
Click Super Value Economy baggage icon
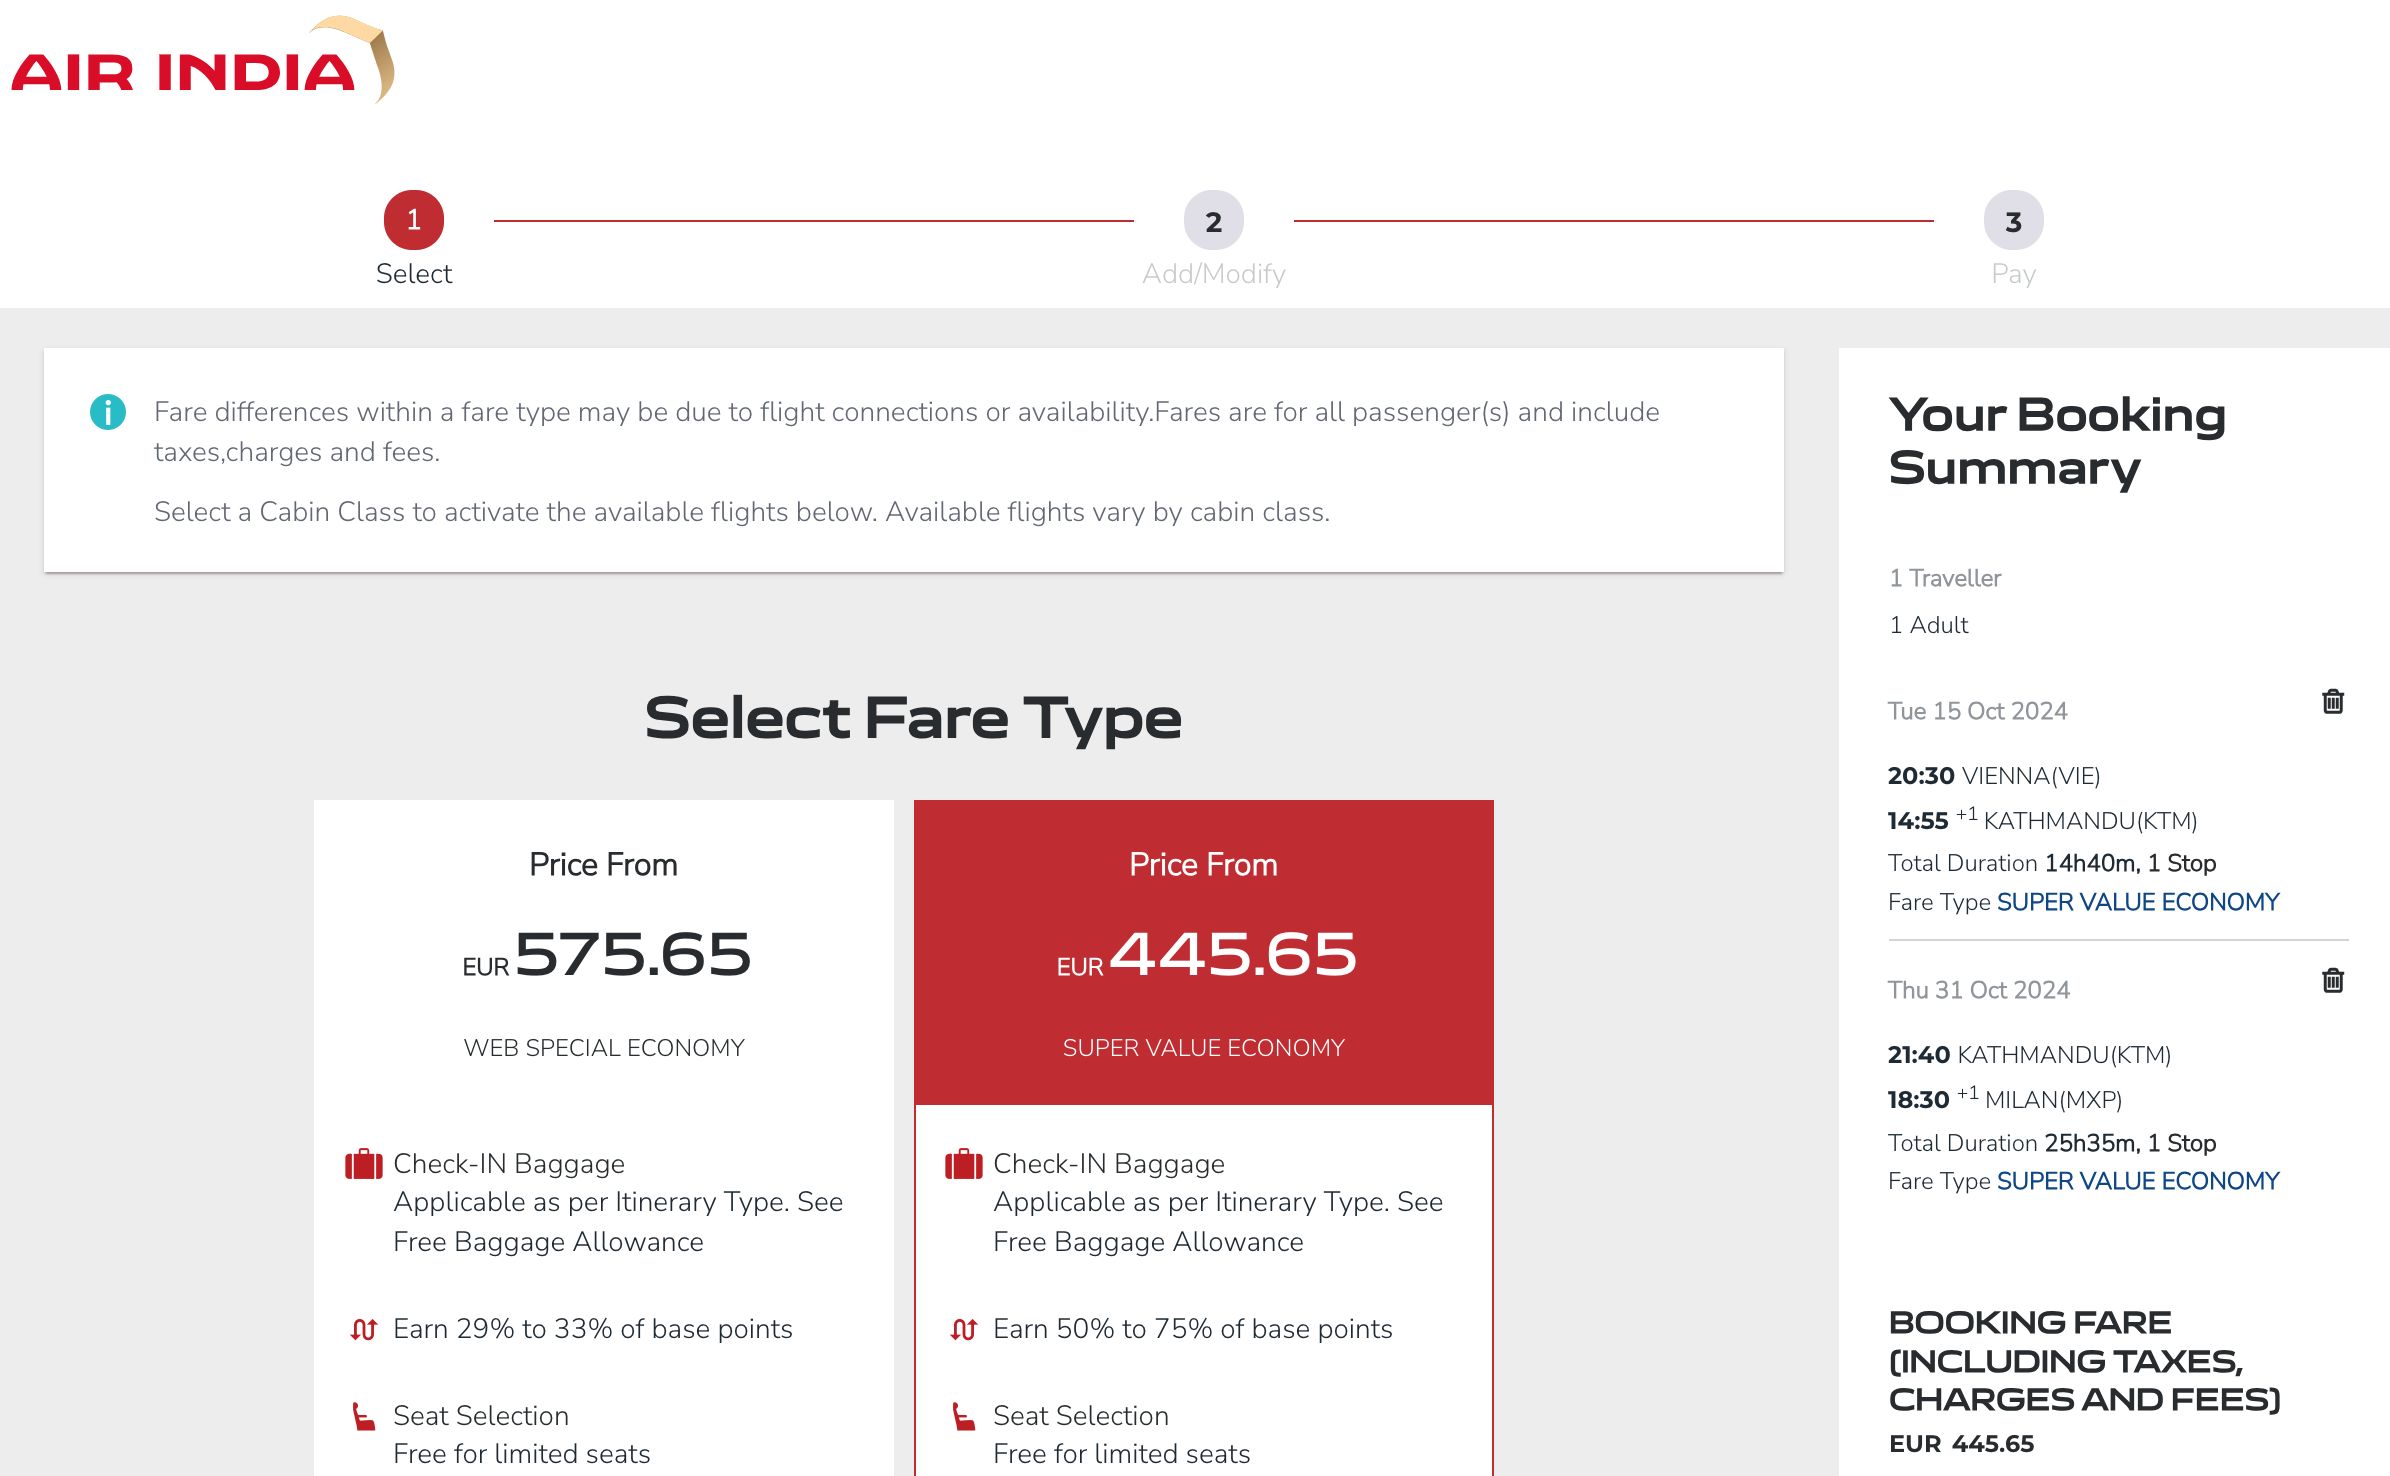pyautogui.click(x=964, y=1165)
